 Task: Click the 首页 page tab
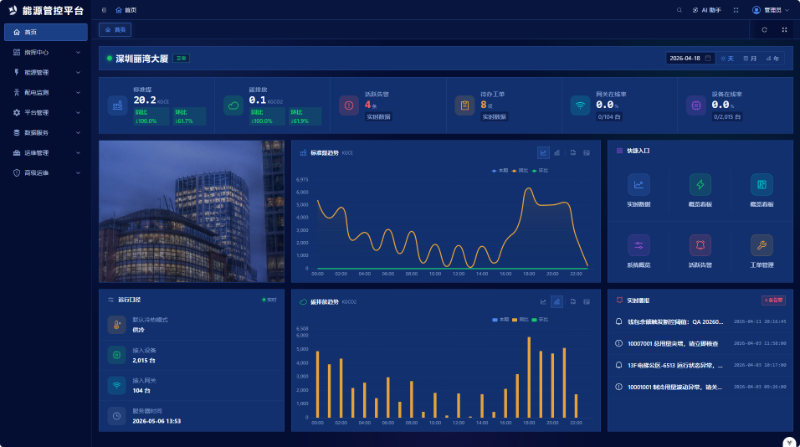tap(115, 30)
